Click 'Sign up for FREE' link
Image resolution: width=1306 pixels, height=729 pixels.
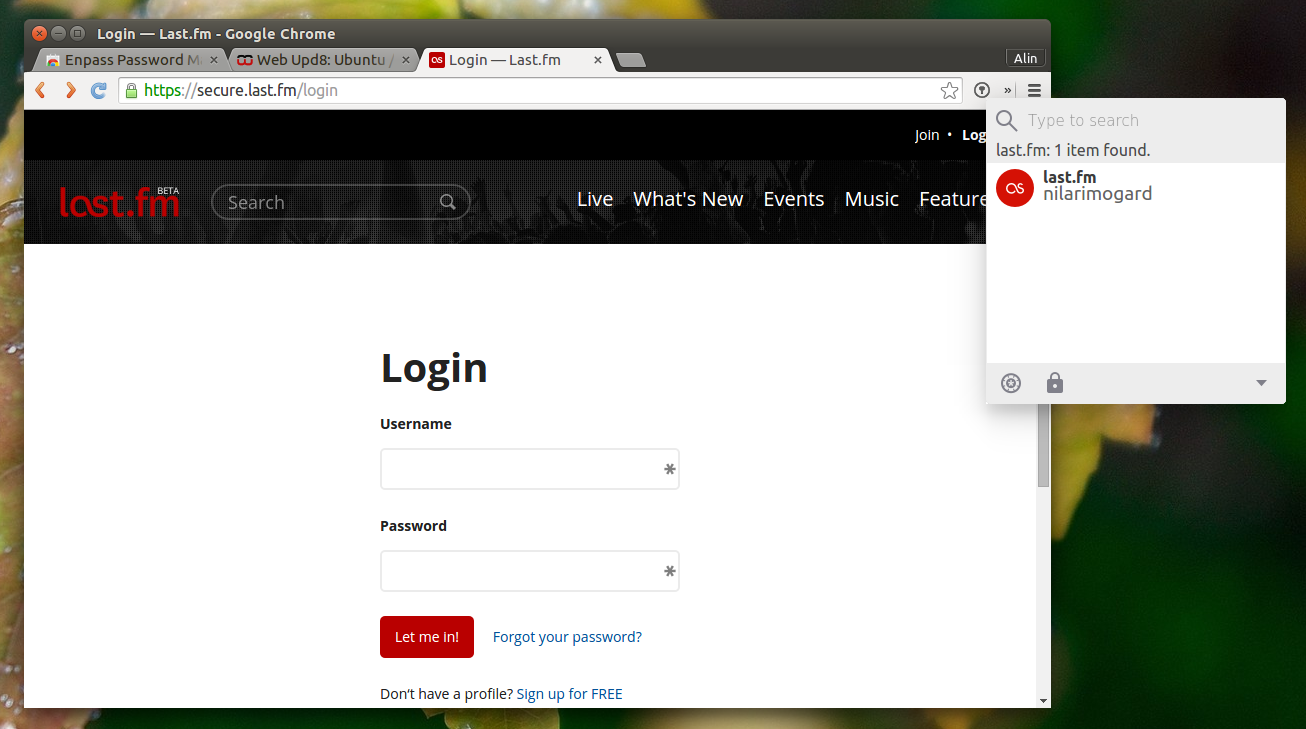coord(569,694)
